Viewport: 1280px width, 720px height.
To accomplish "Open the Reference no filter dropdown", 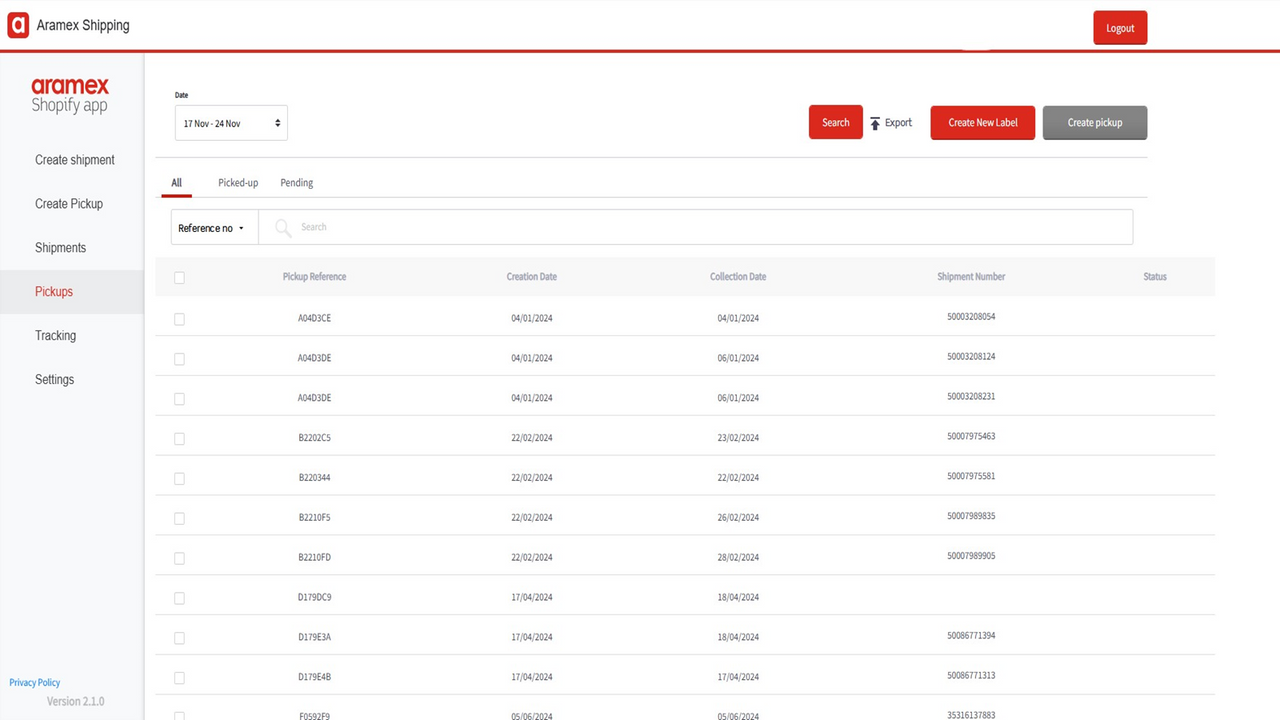I will point(214,228).
